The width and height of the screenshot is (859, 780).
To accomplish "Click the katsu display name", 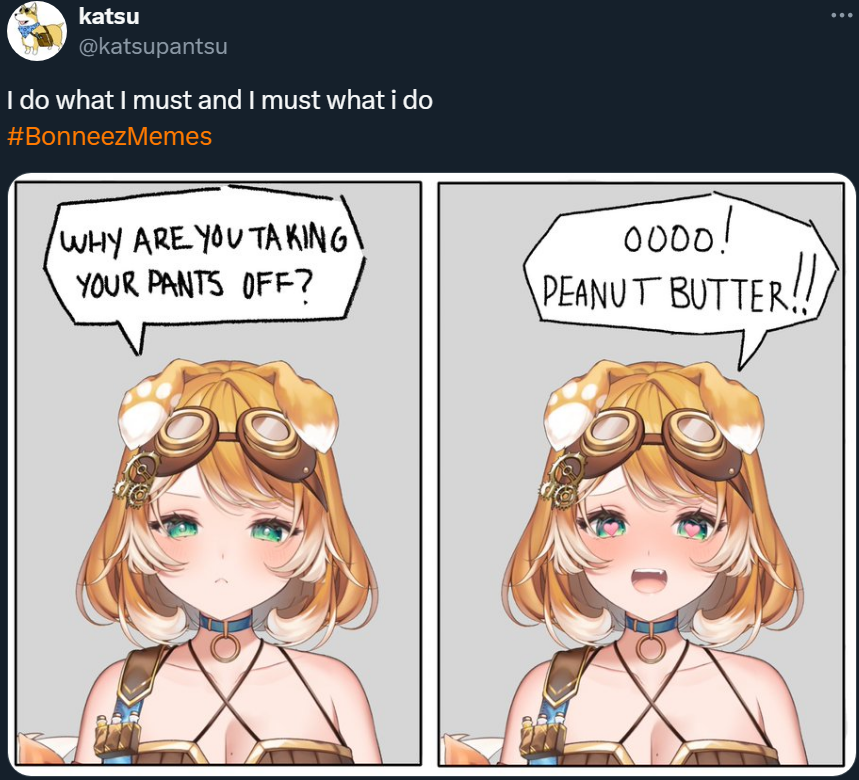I will pos(109,16).
